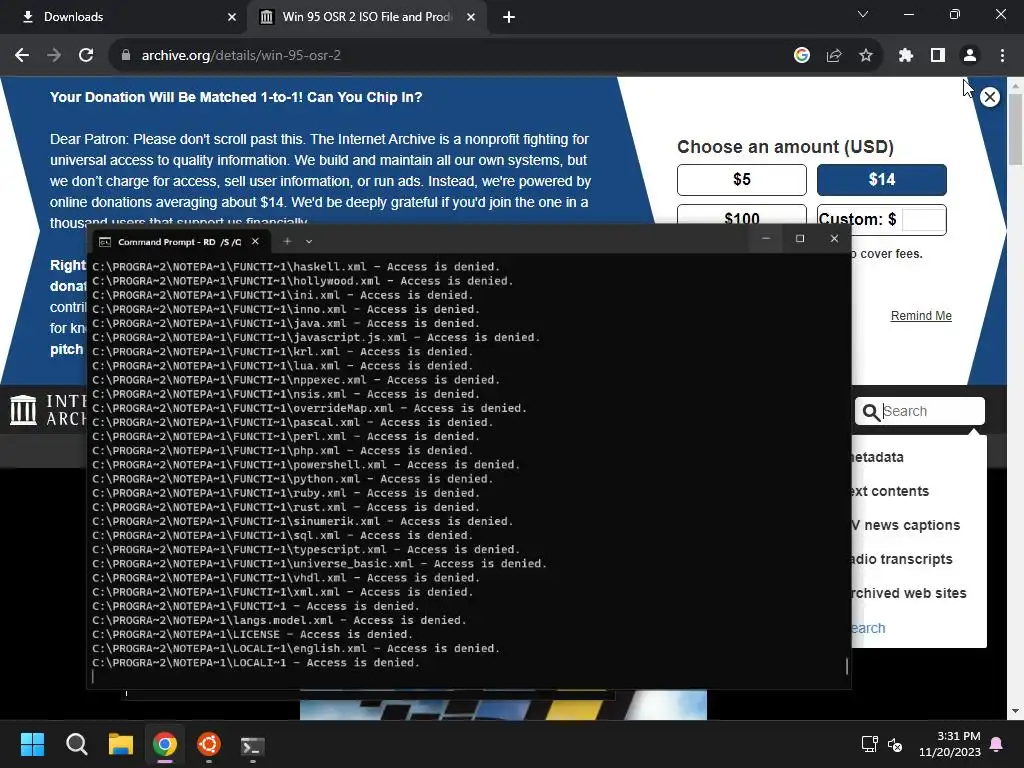Select the text contents search option

[889, 491]
